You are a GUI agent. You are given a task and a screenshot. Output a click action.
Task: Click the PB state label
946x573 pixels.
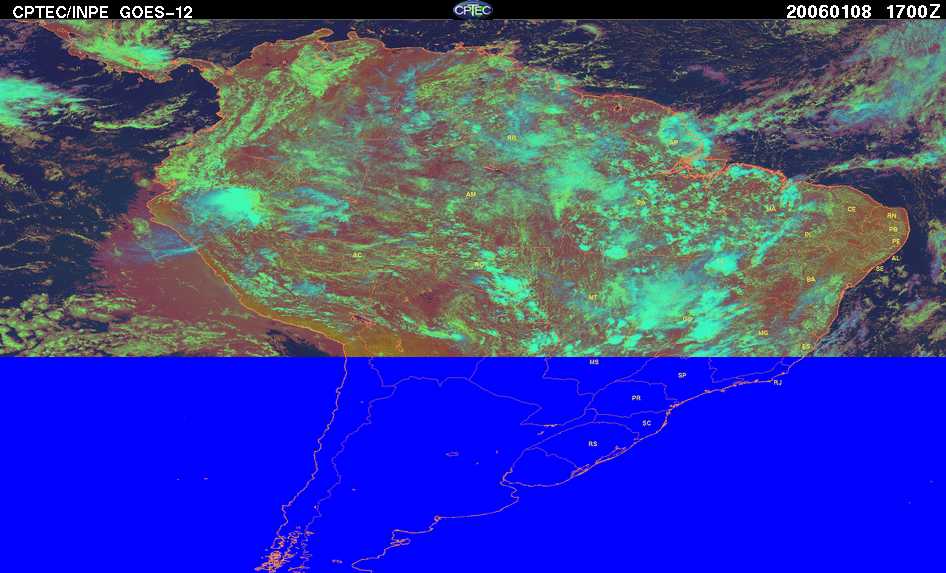pos(894,229)
